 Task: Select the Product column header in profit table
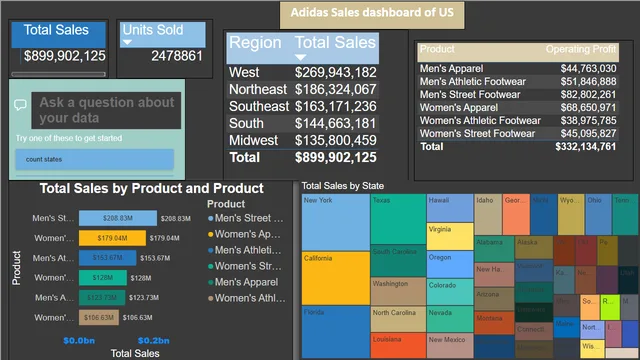coord(437,49)
